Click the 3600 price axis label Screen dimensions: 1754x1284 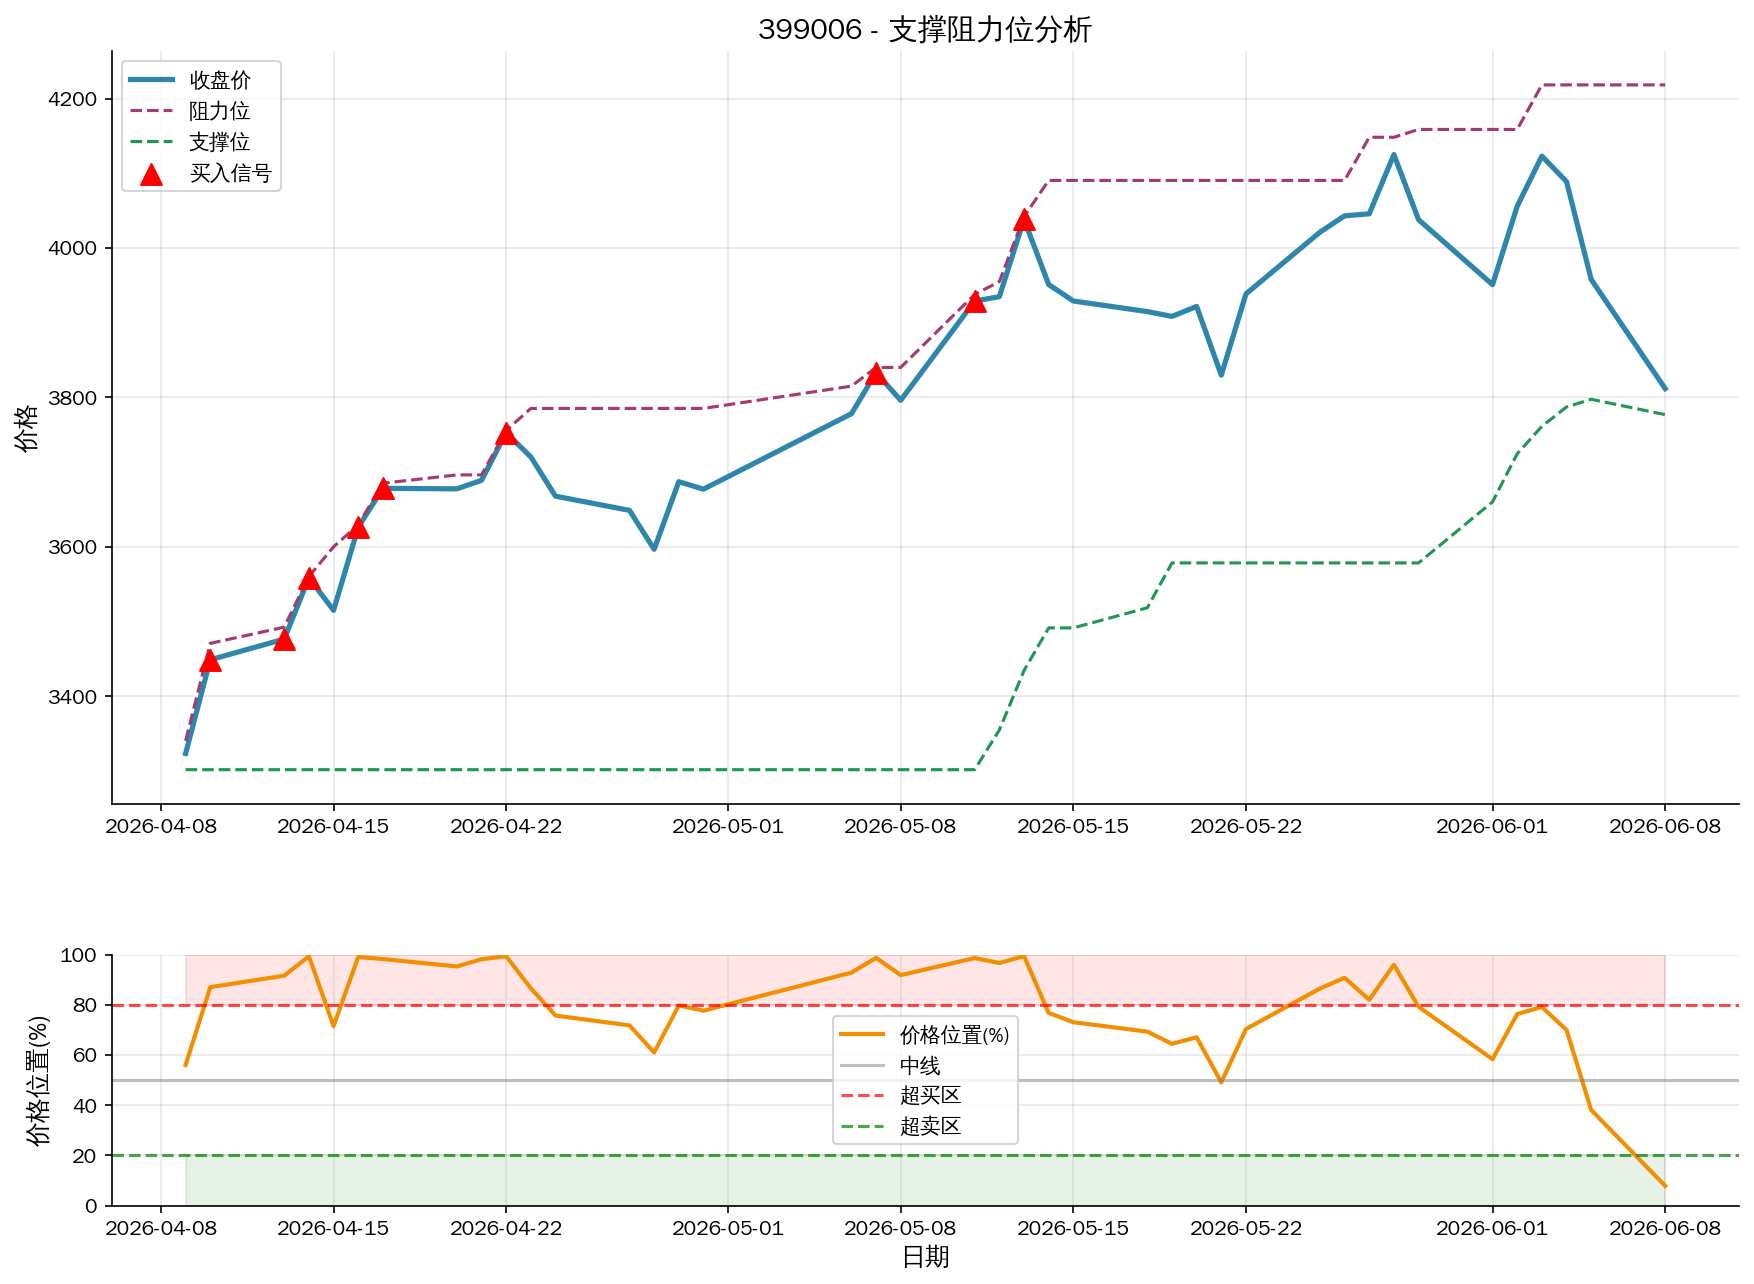pyautogui.click(x=73, y=547)
